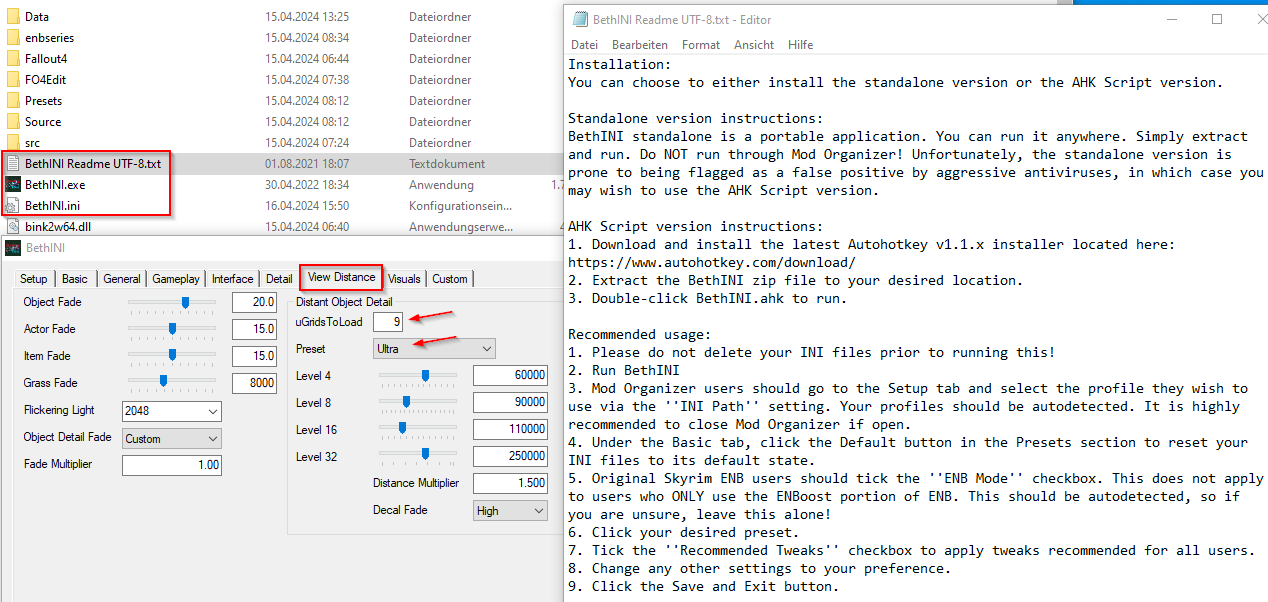Maximize the Editor window
Screen dimensions: 1268x602
pos(1217,19)
